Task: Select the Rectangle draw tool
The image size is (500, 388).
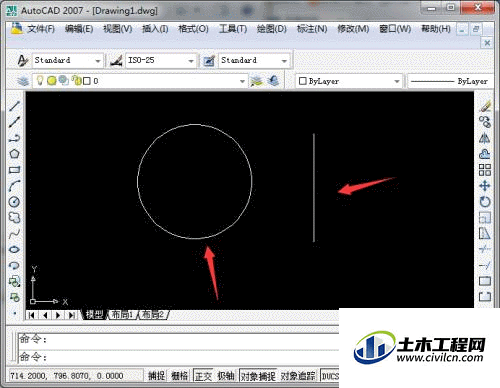Action: [14, 170]
